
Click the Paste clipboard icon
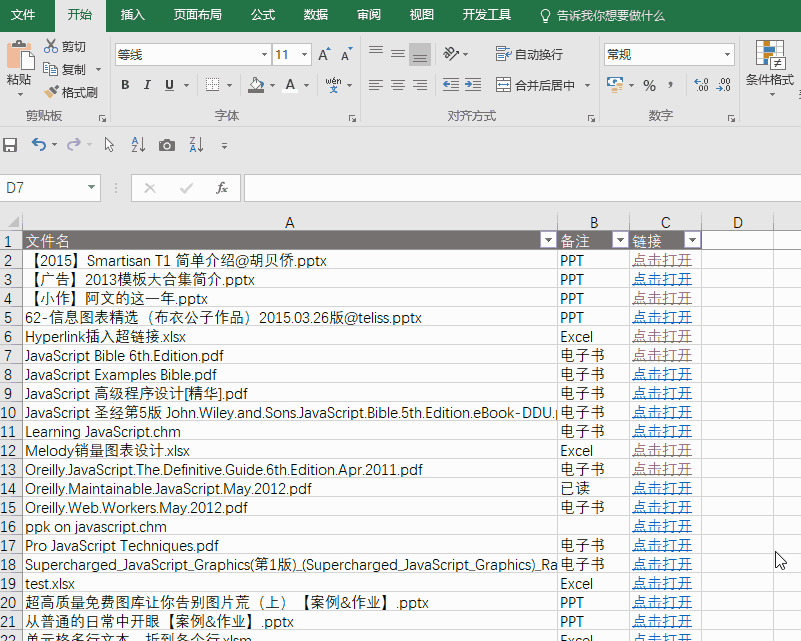tap(20, 55)
